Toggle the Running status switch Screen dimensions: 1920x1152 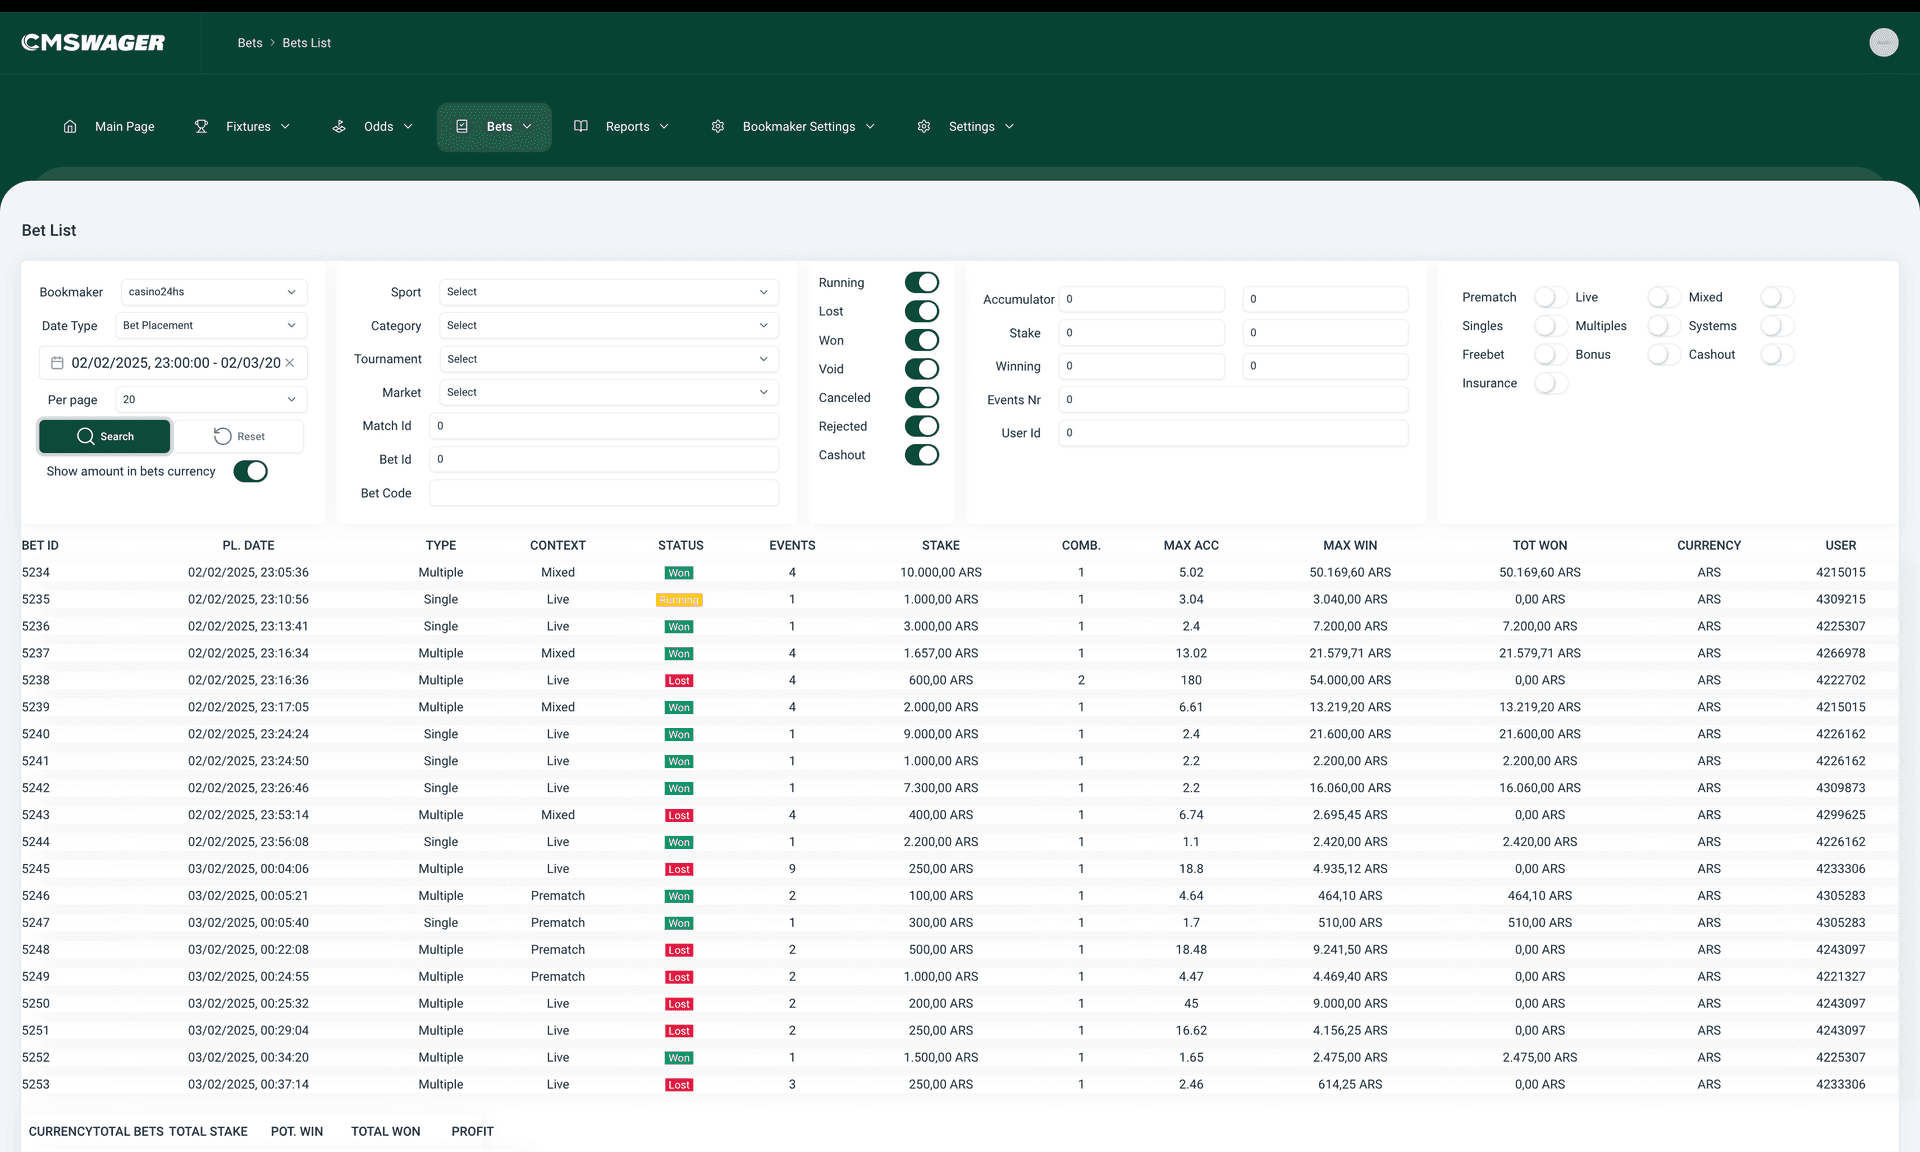tap(922, 283)
